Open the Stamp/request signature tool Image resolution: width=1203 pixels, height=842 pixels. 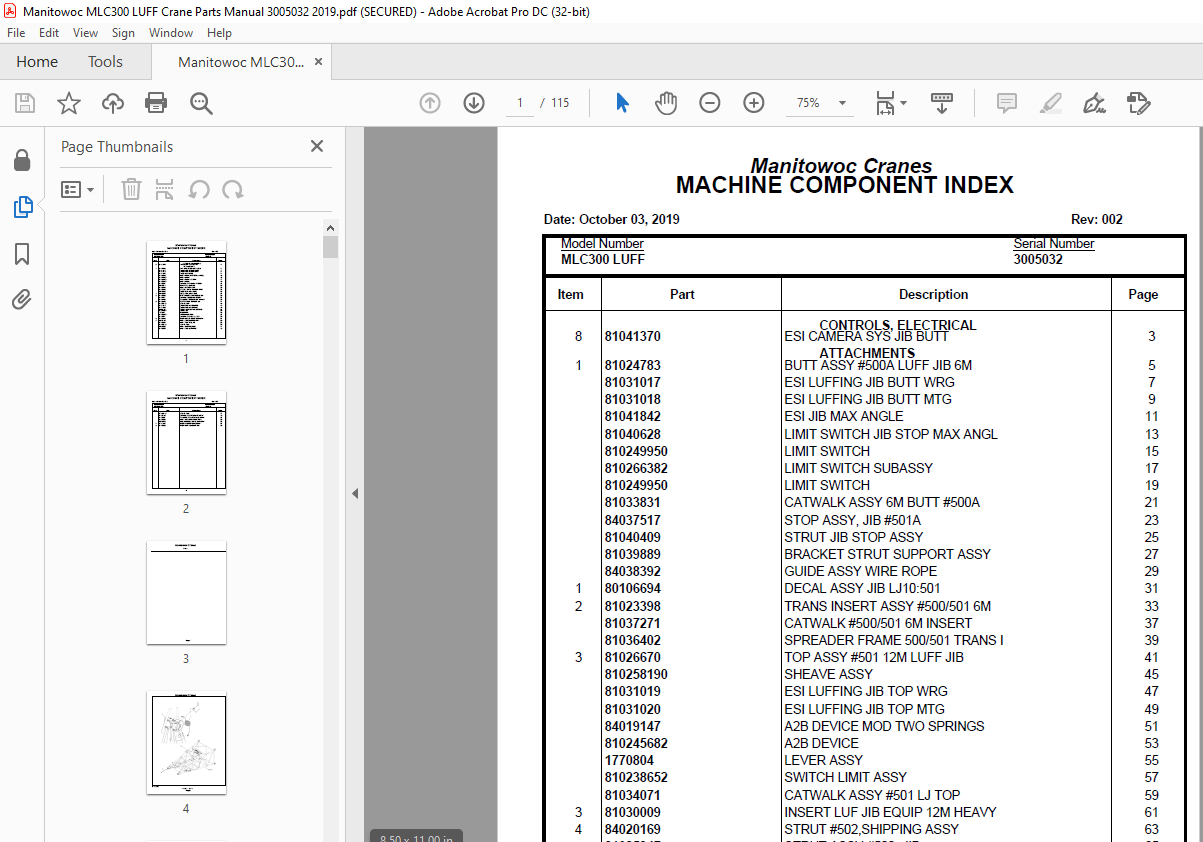click(1138, 103)
